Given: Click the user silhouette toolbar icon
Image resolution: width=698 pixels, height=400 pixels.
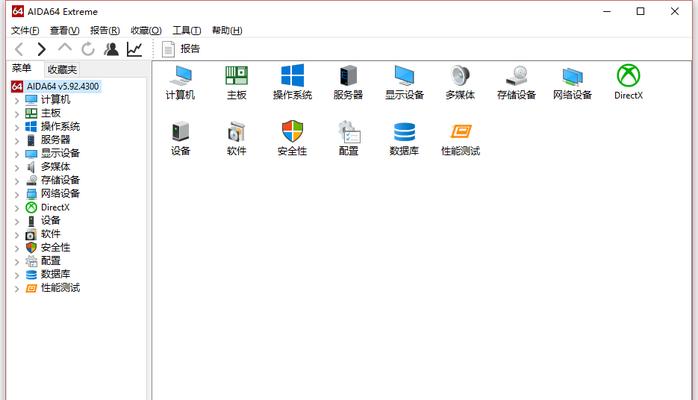Looking at the screenshot, I should [x=111, y=49].
